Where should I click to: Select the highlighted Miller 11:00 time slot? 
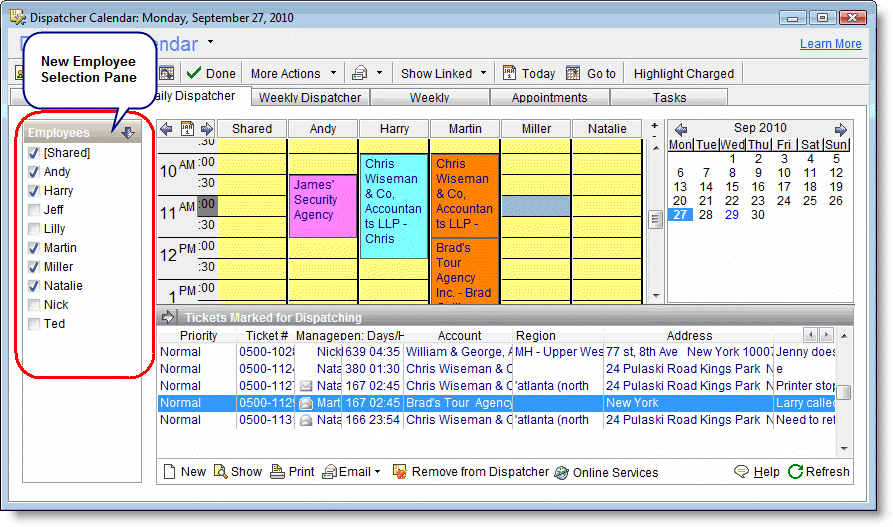[x=535, y=206]
